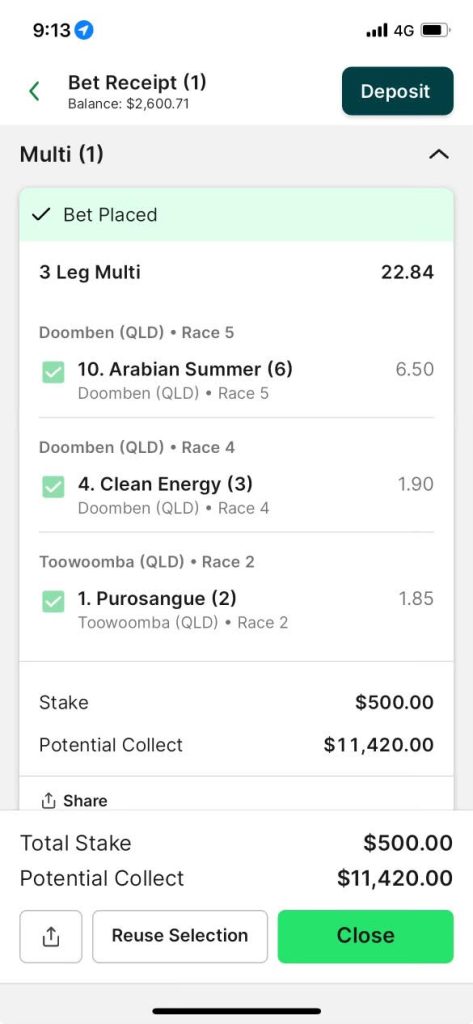473x1024 pixels.
Task: Toggle the Clean Energy leg checkbox
Action: 53,487
